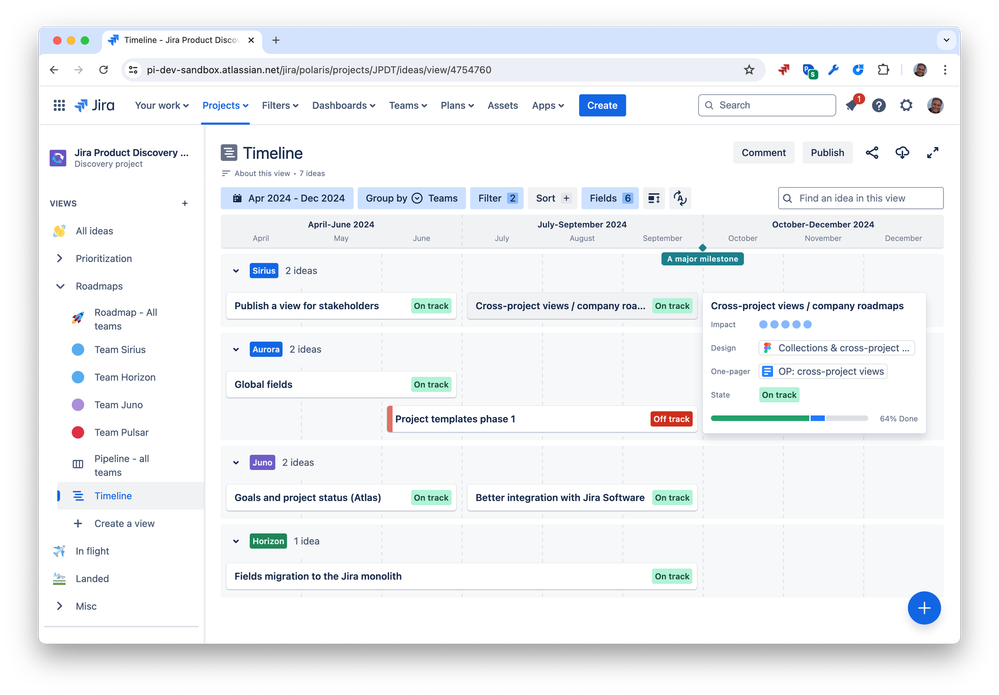Click the Comment button

(763, 153)
